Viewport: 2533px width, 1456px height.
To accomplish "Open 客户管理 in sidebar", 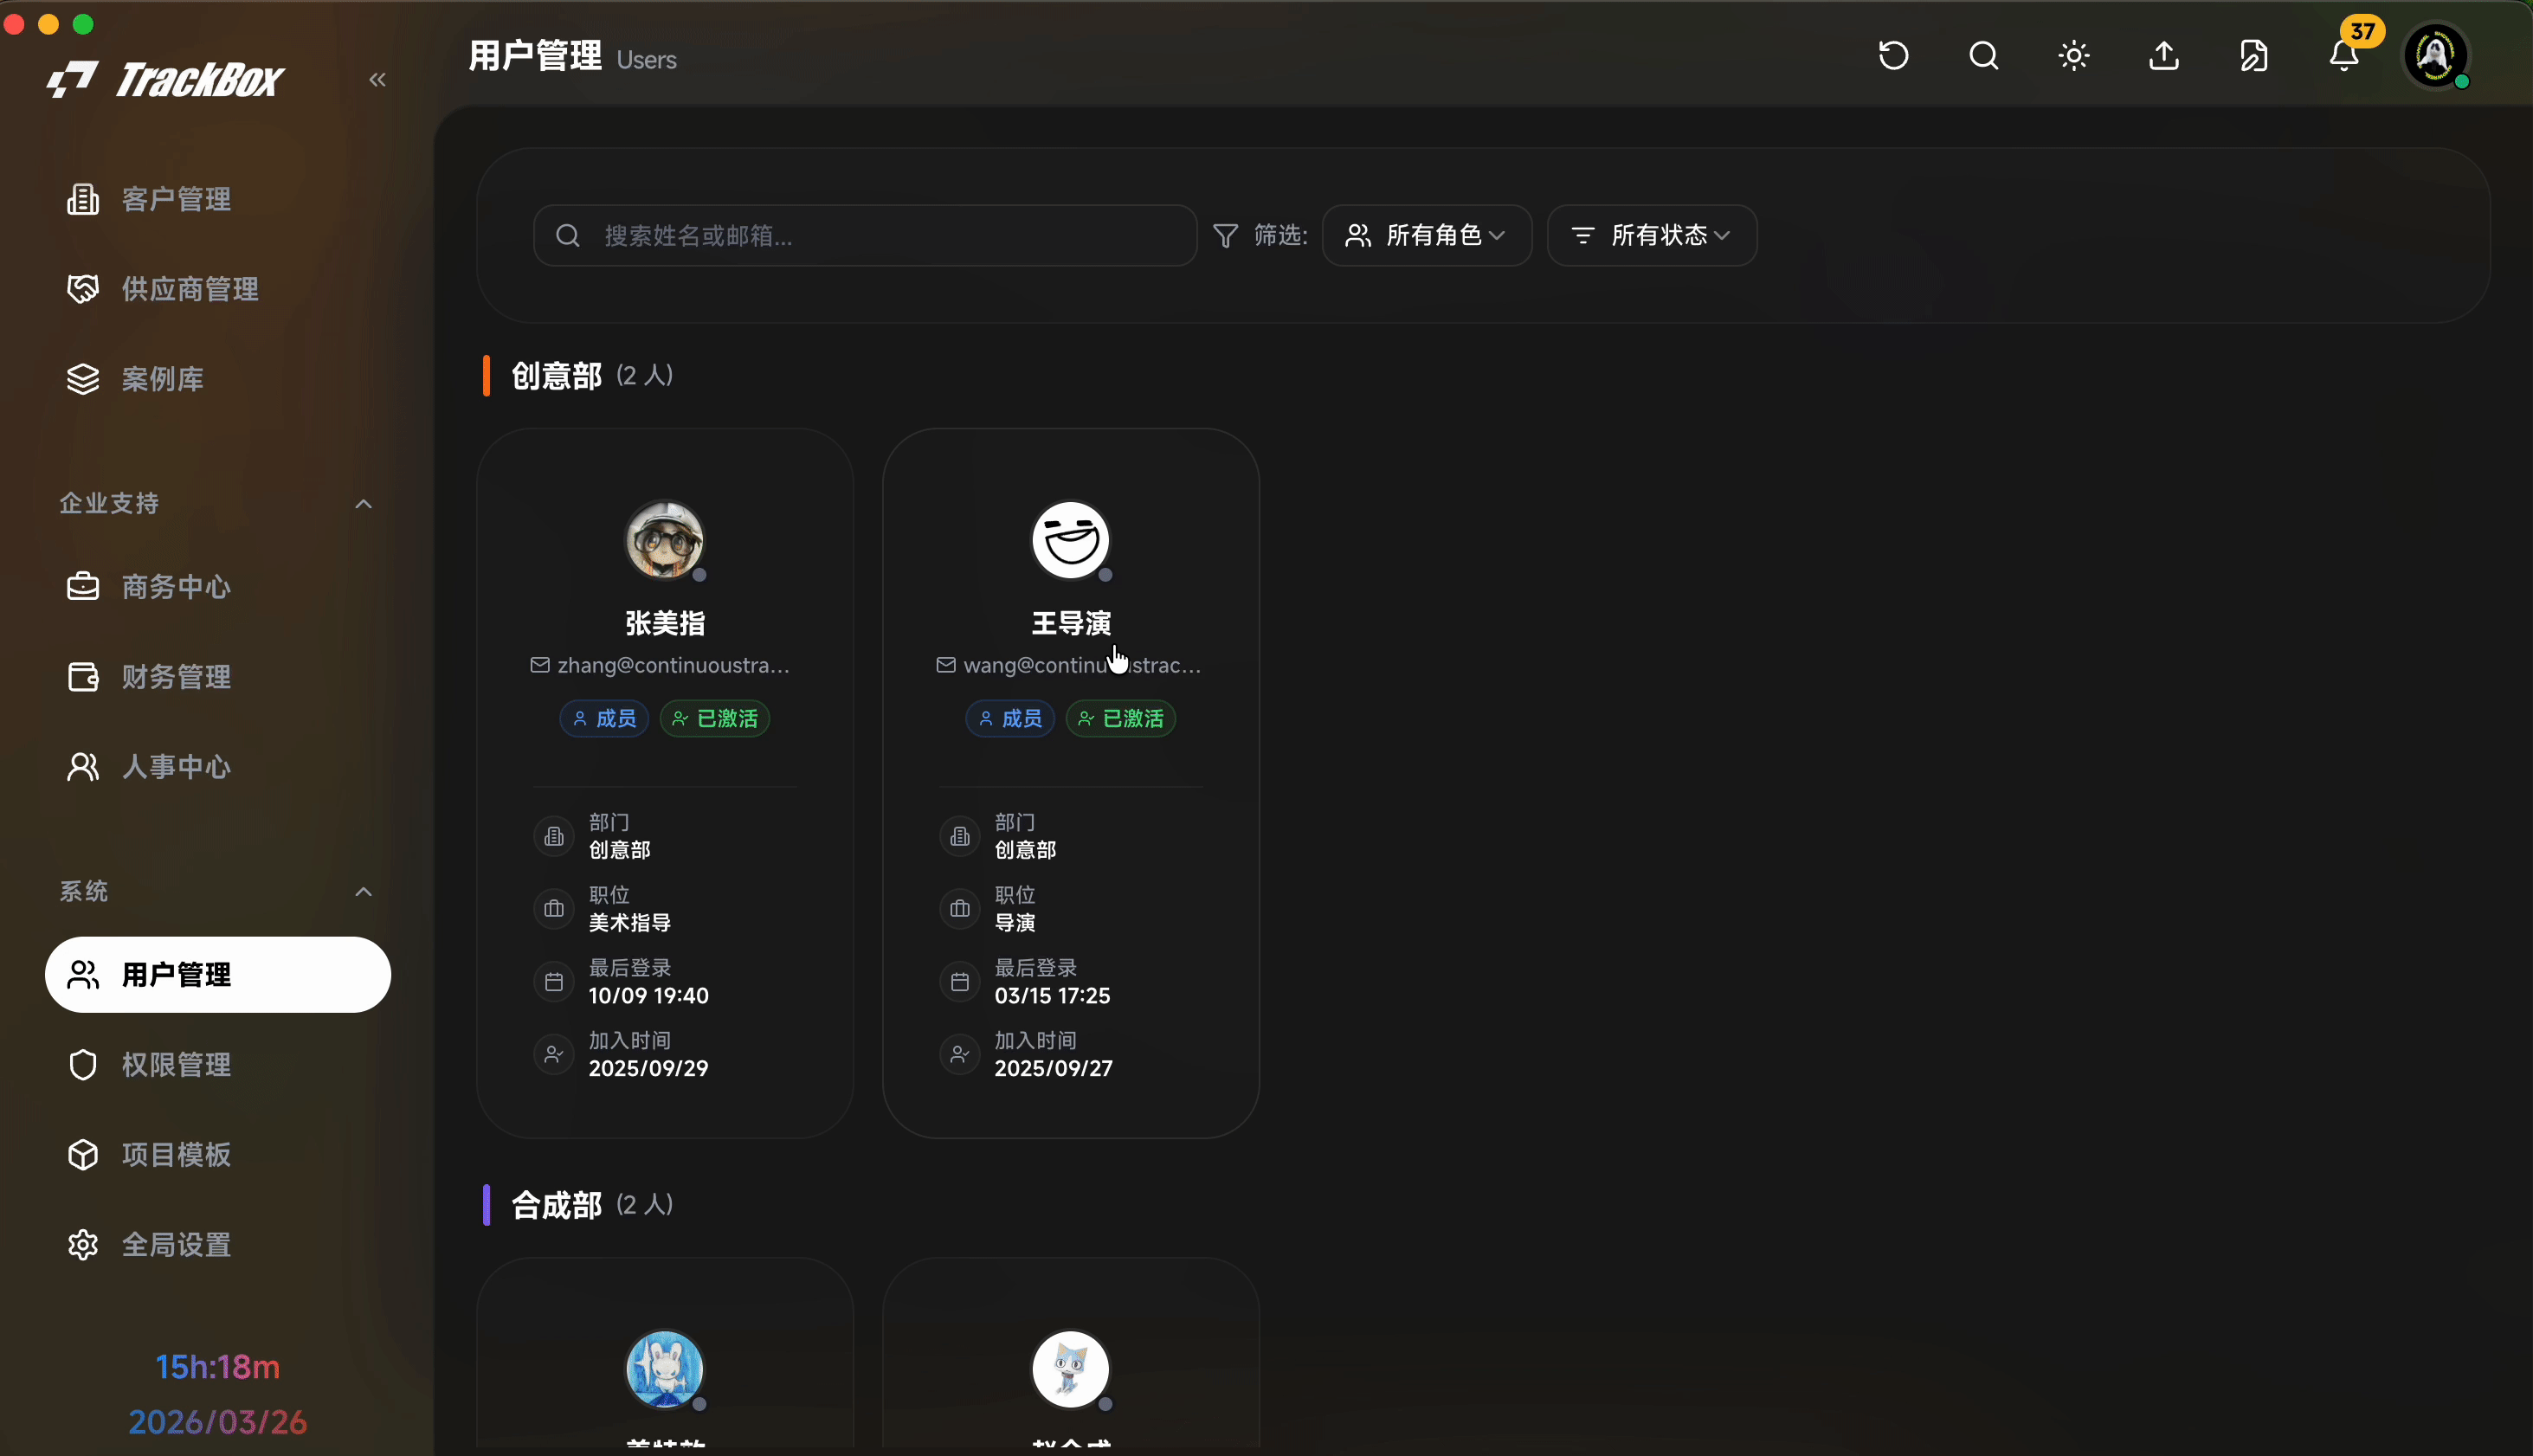I will (218, 199).
